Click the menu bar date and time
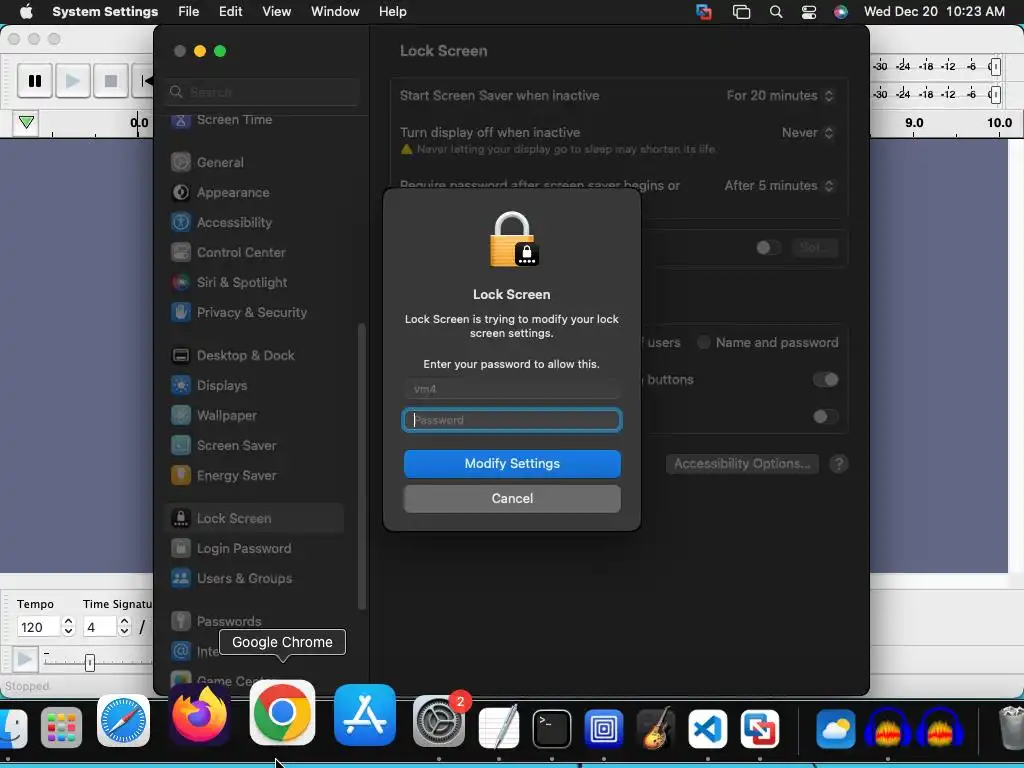 (934, 11)
